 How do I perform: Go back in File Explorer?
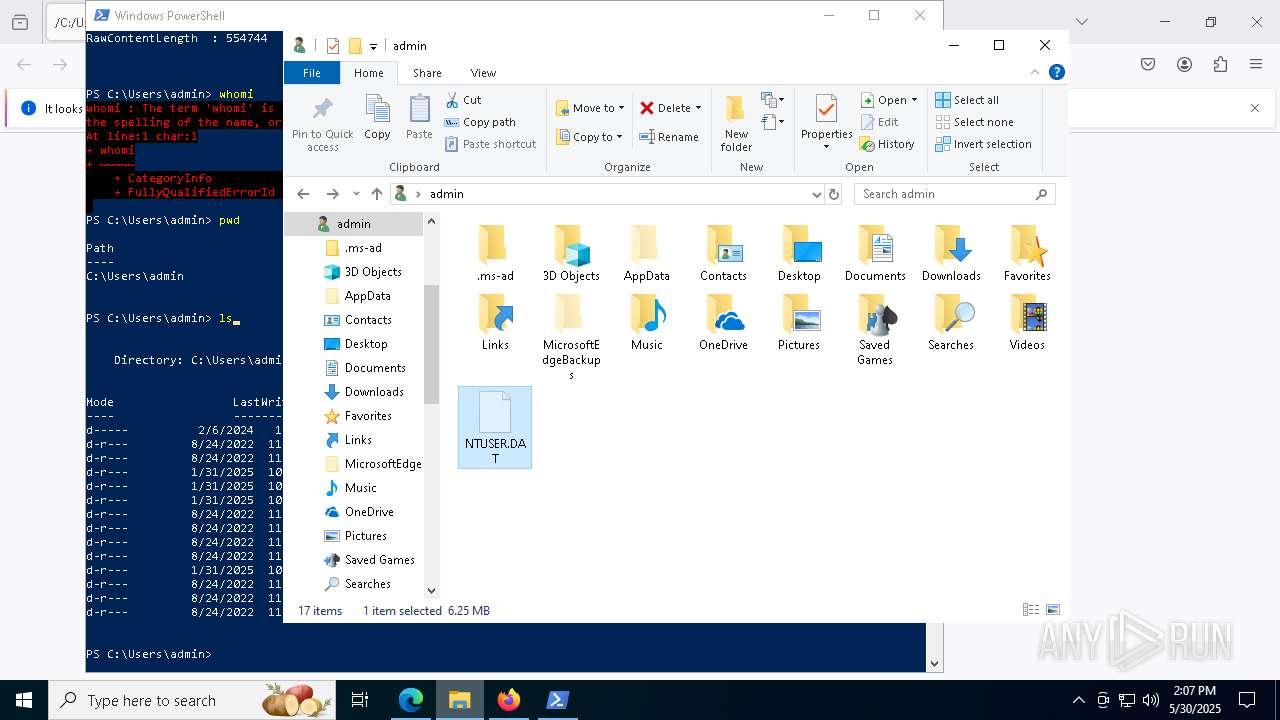304,194
